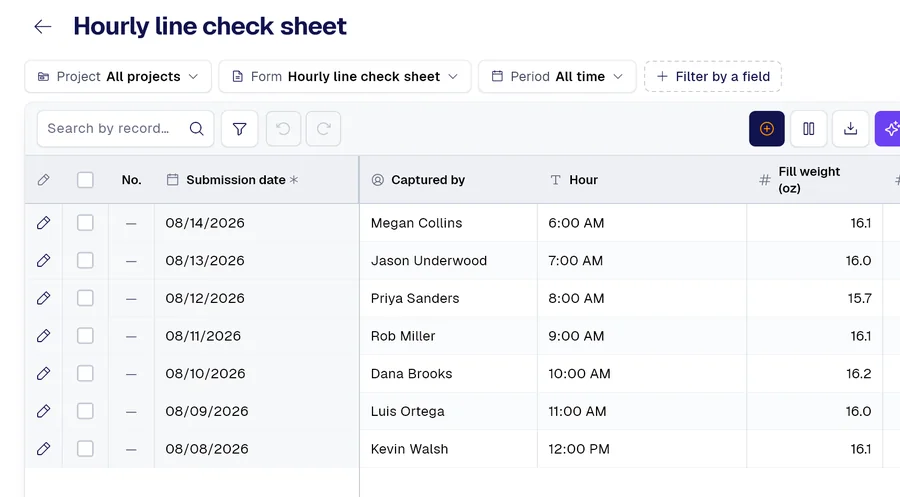The height and width of the screenshot is (497, 900).
Task: Click the download export button
Action: point(851,129)
